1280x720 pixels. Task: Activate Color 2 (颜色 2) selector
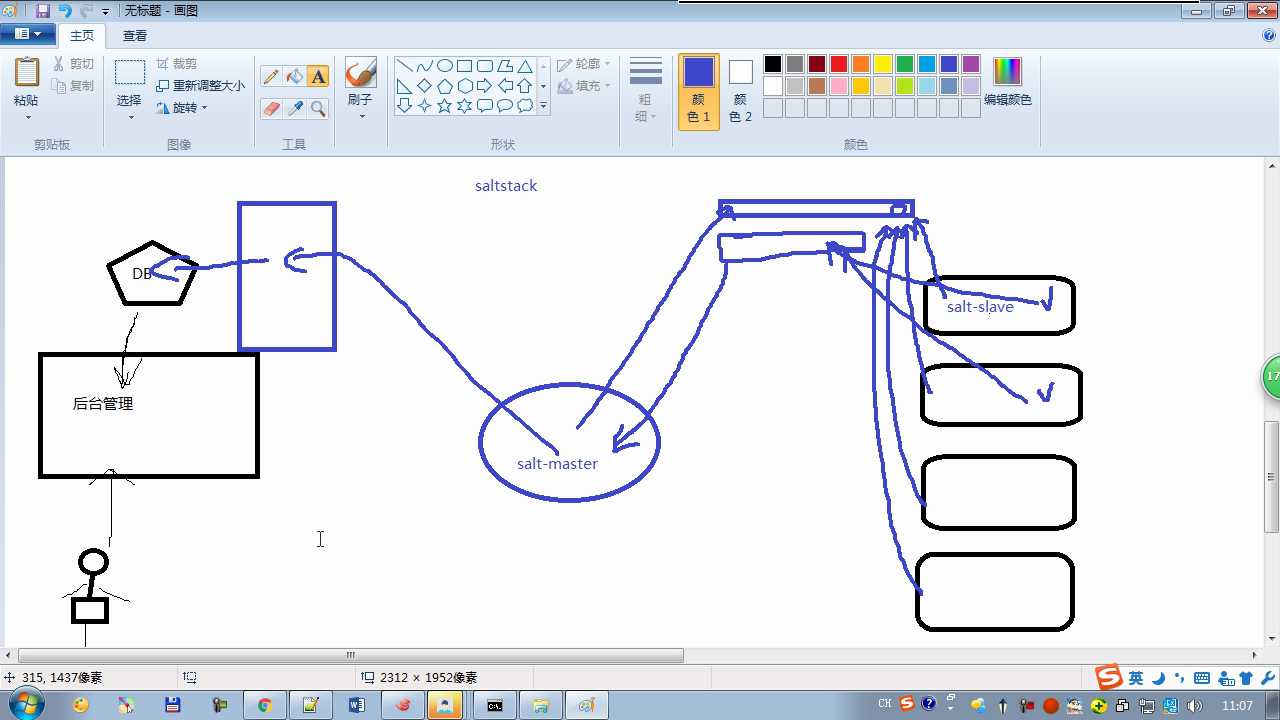pyautogui.click(x=740, y=91)
